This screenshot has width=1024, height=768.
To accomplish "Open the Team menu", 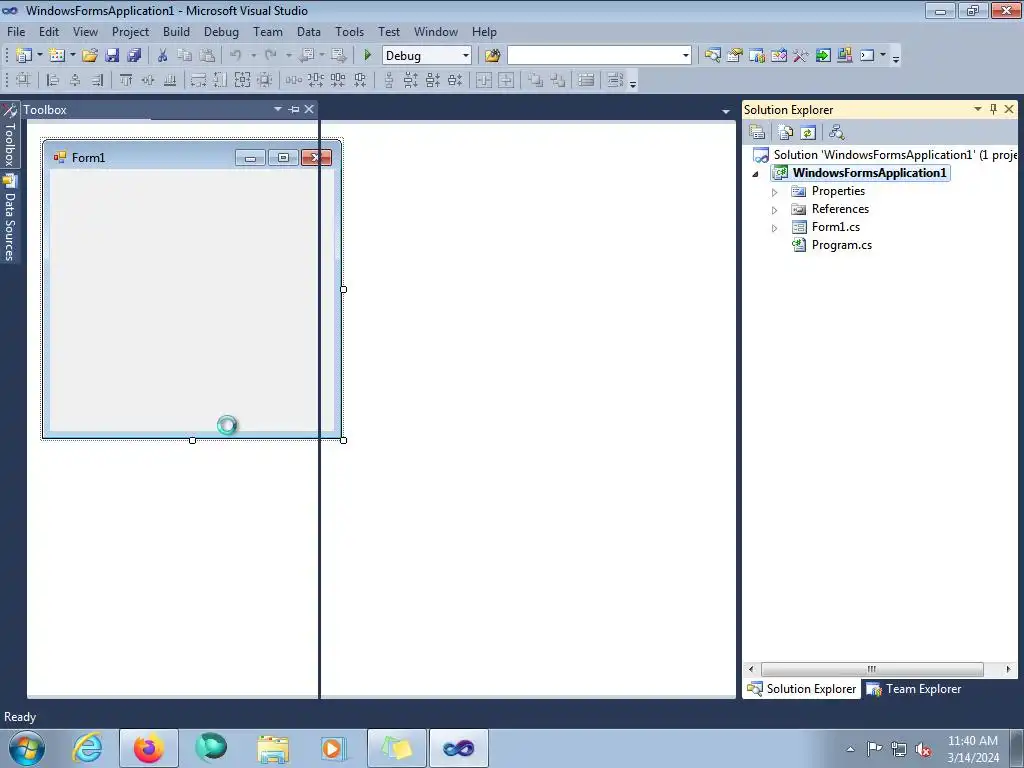I will (268, 31).
